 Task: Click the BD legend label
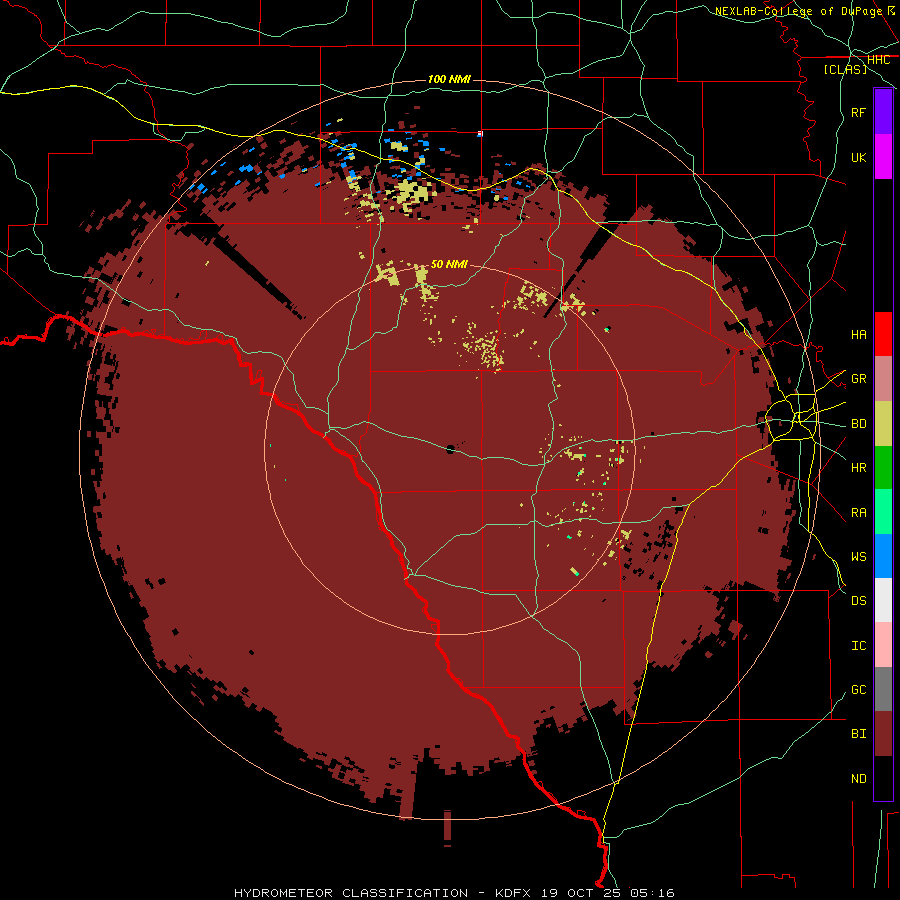pyautogui.click(x=858, y=424)
